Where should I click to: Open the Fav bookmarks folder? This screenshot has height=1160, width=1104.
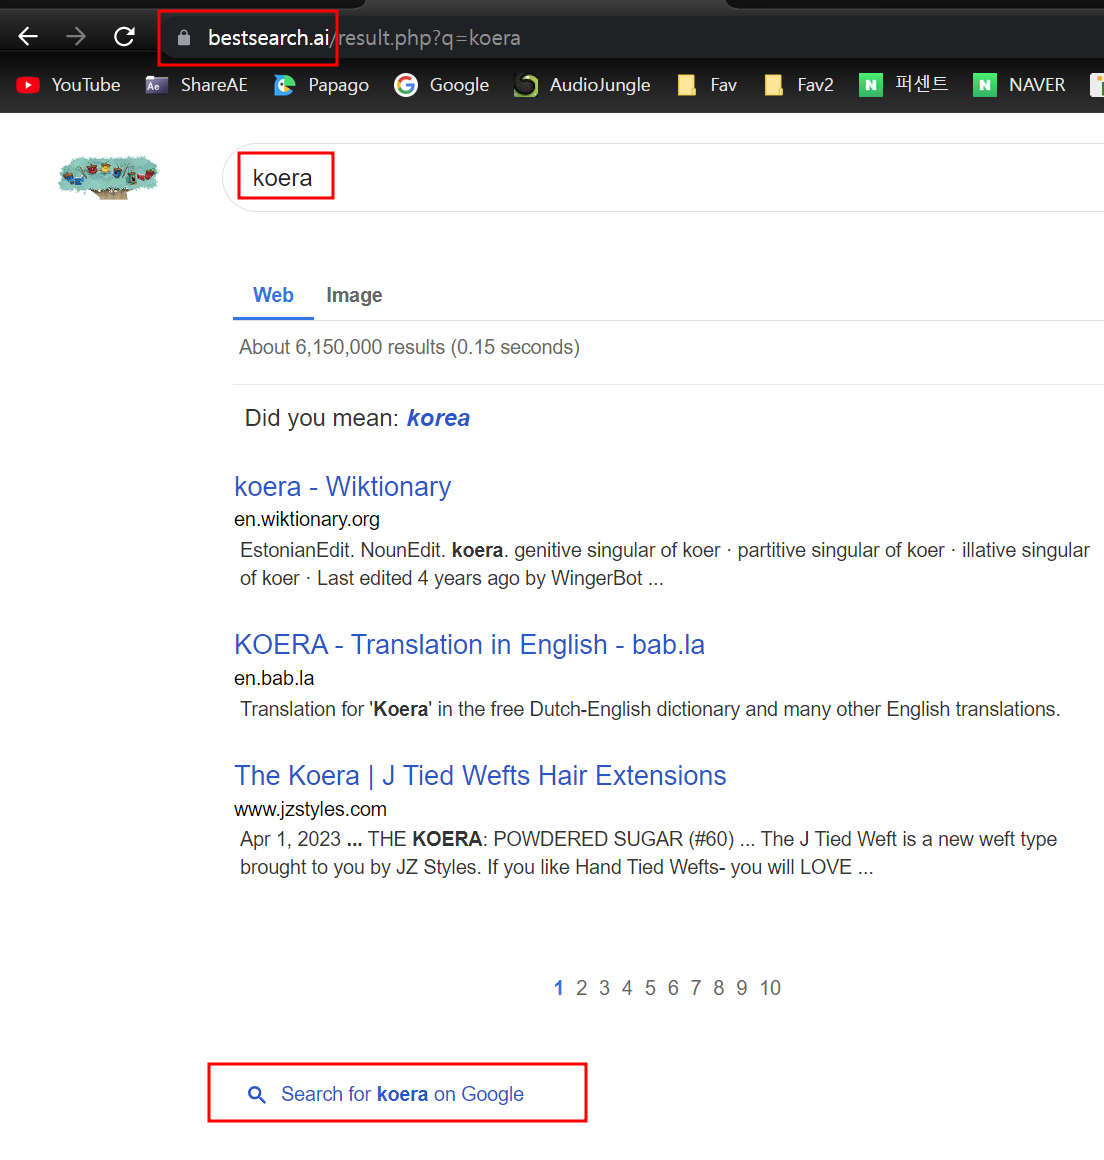[x=707, y=85]
